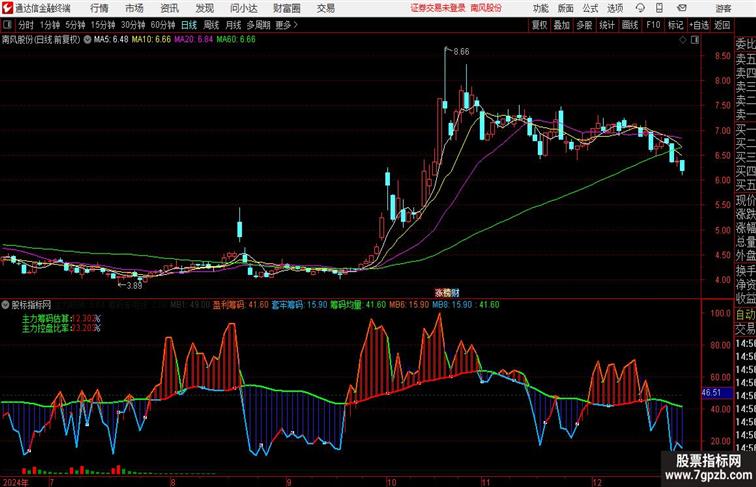Open the headset customer service icon
The width and height of the screenshot is (756, 487).
640,8
